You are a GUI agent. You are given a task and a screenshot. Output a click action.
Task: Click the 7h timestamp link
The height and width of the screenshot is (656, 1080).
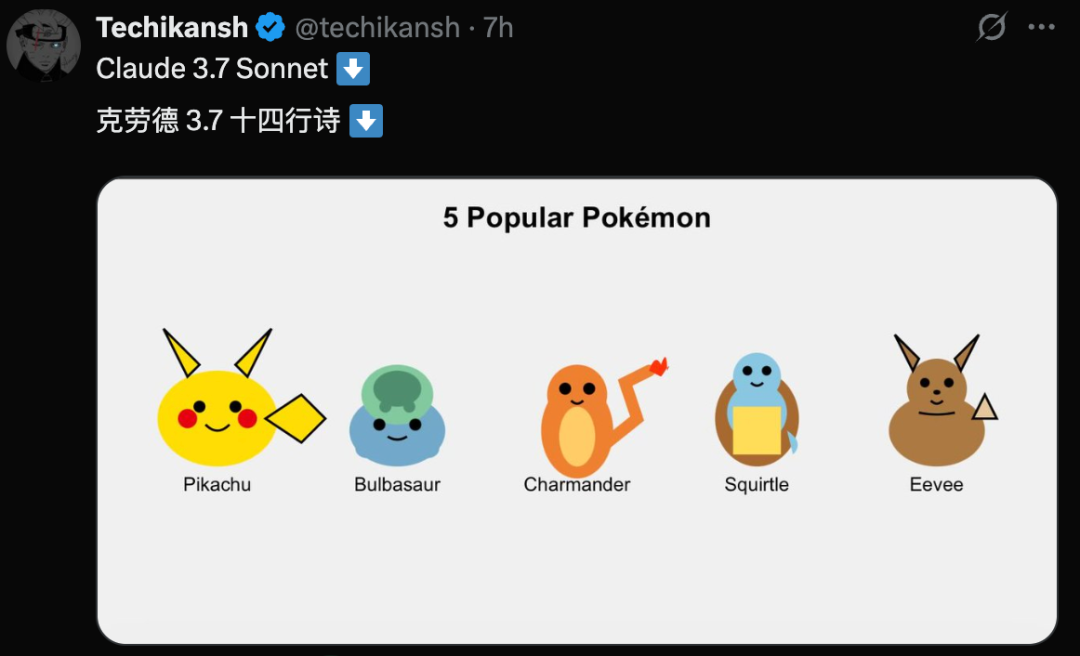tap(498, 27)
